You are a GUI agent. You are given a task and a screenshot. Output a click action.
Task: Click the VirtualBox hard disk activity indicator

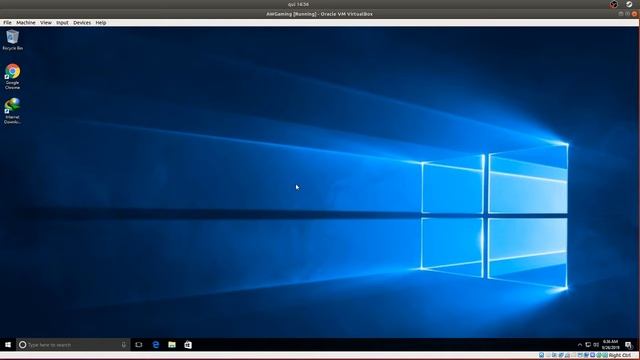541,356
